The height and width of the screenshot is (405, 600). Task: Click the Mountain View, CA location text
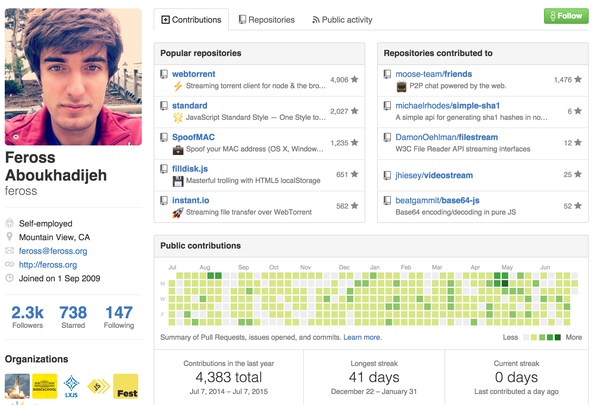coord(54,237)
